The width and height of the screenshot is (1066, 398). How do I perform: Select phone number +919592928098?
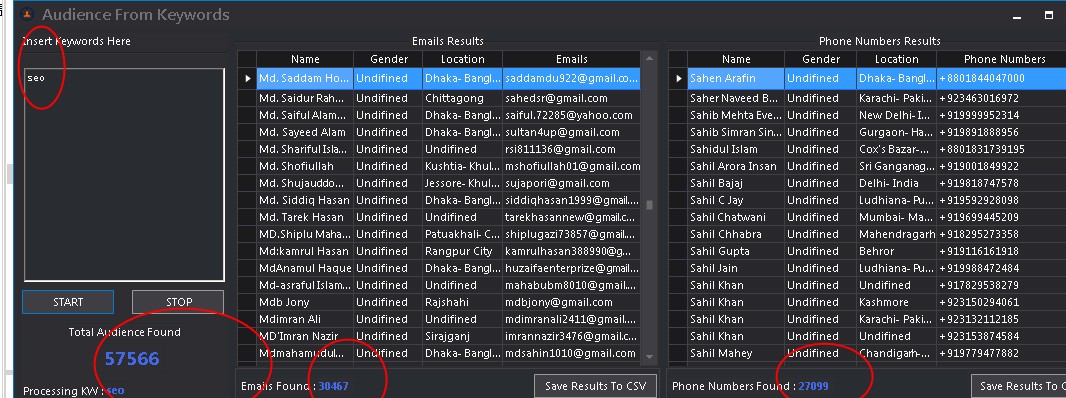(x=1001, y=200)
